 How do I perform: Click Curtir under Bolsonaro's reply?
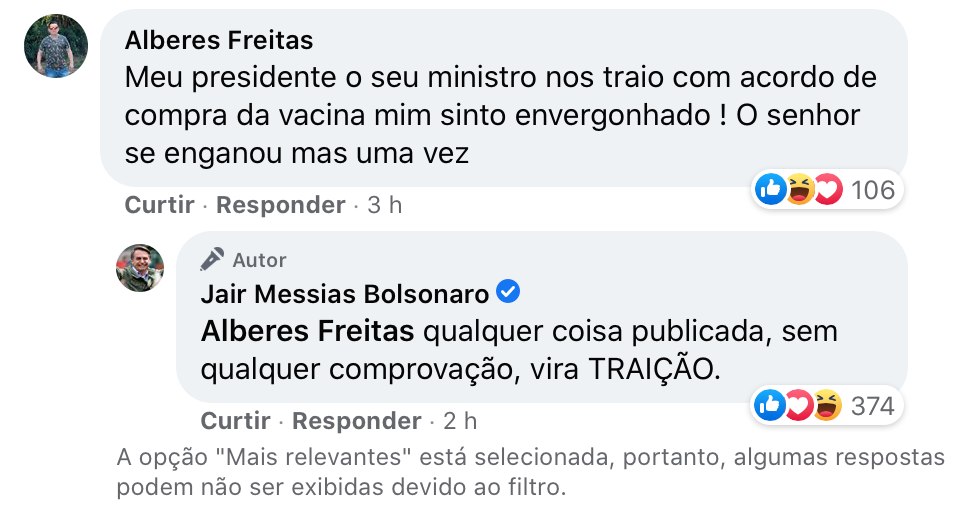235,420
